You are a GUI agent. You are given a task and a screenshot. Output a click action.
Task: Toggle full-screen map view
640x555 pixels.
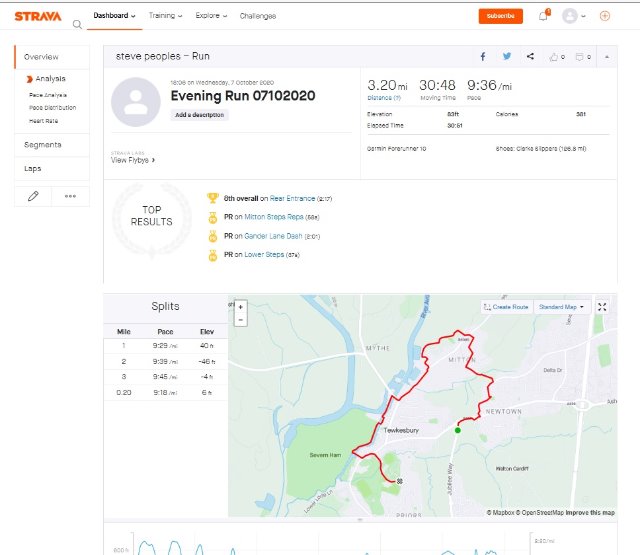[x=602, y=307]
